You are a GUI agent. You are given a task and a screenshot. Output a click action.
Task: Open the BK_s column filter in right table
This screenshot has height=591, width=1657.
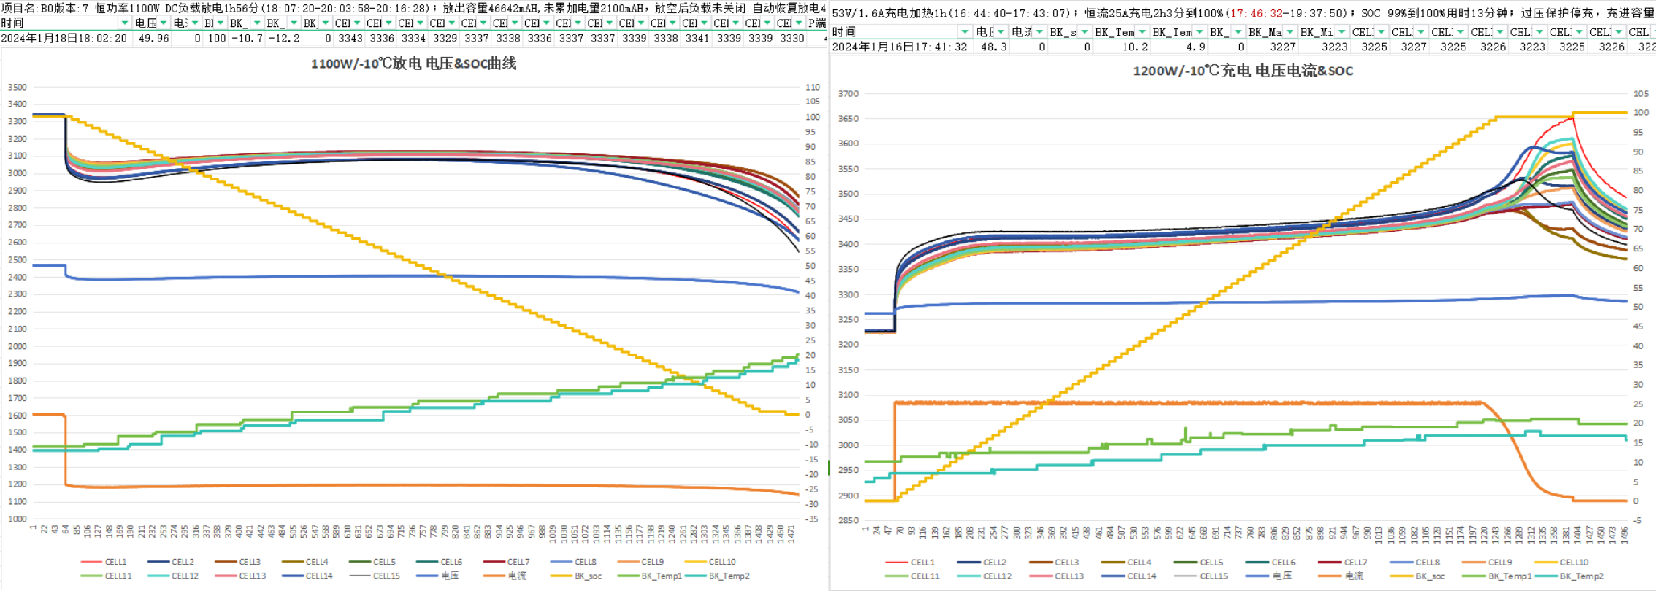pyautogui.click(x=1085, y=32)
